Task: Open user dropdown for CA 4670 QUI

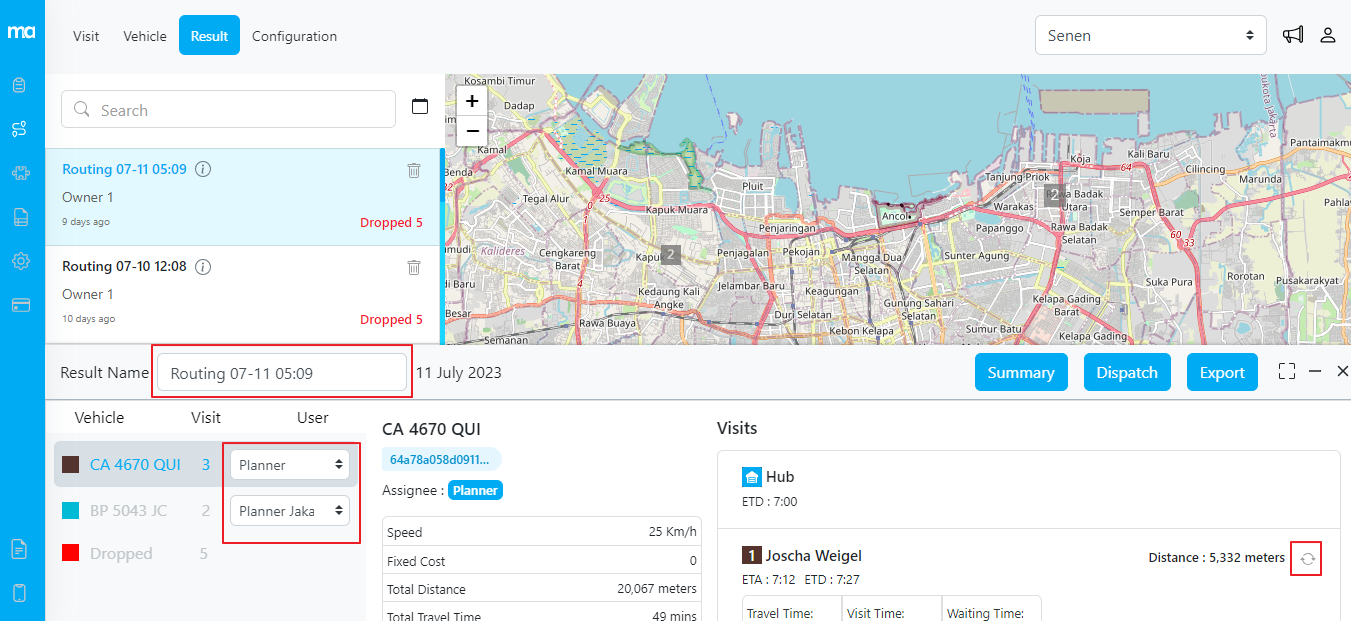Action: (x=292, y=465)
